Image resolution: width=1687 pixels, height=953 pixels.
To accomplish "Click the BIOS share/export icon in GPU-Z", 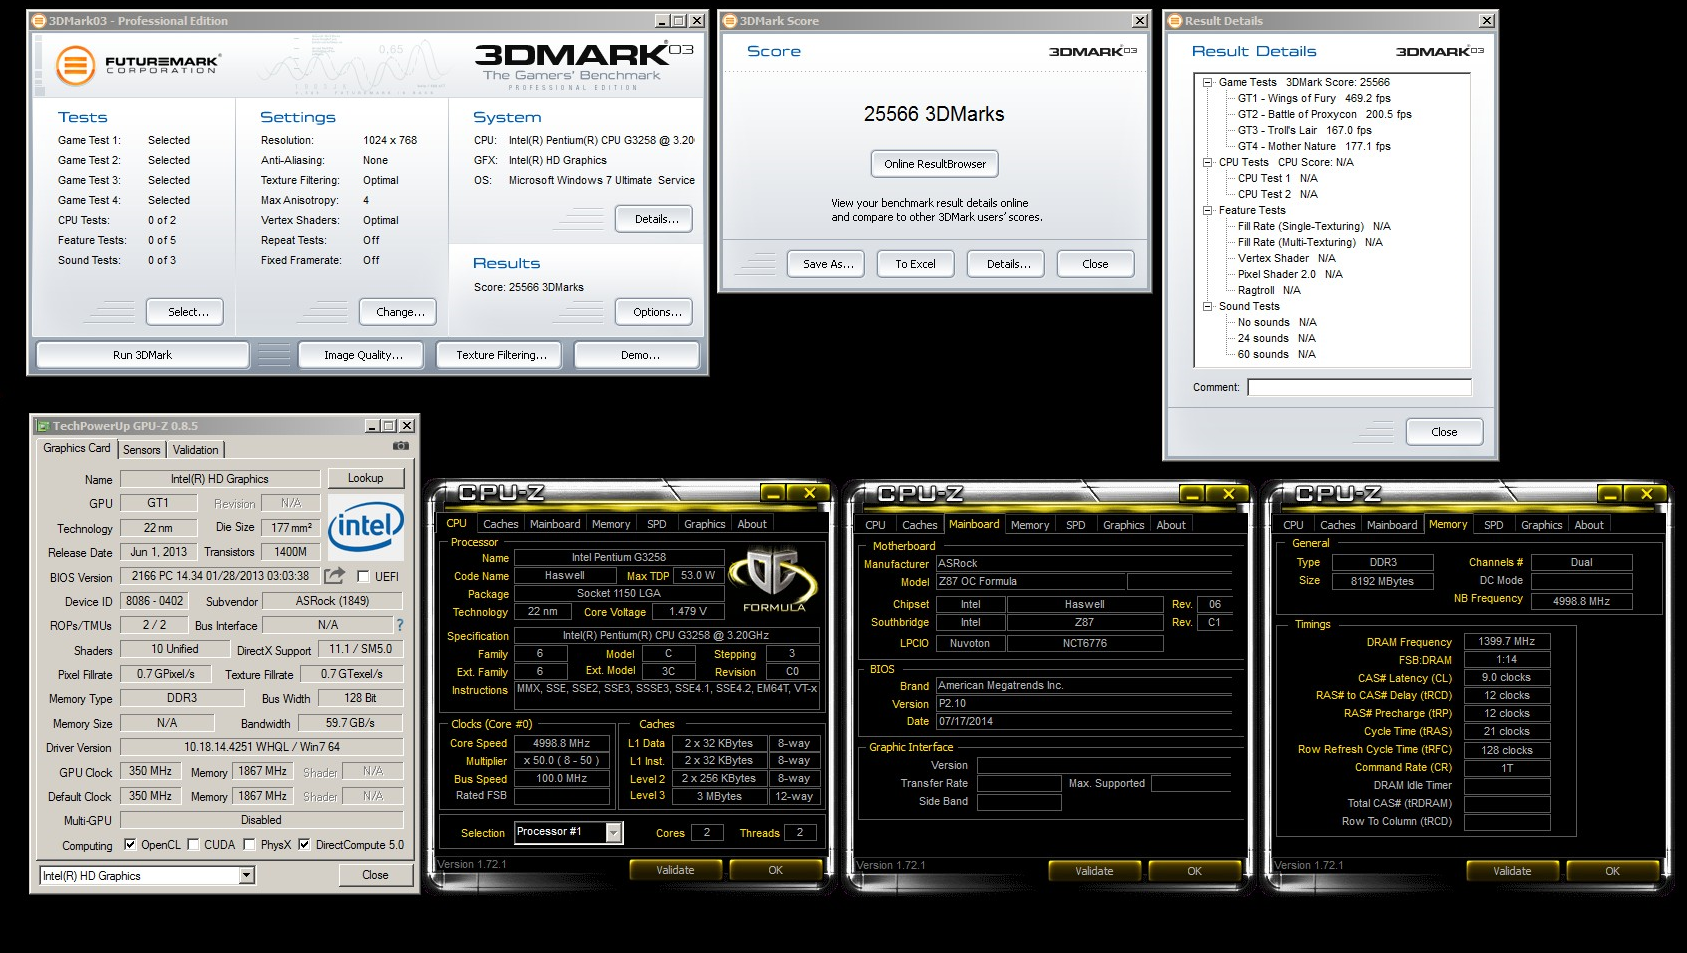I will coord(335,576).
